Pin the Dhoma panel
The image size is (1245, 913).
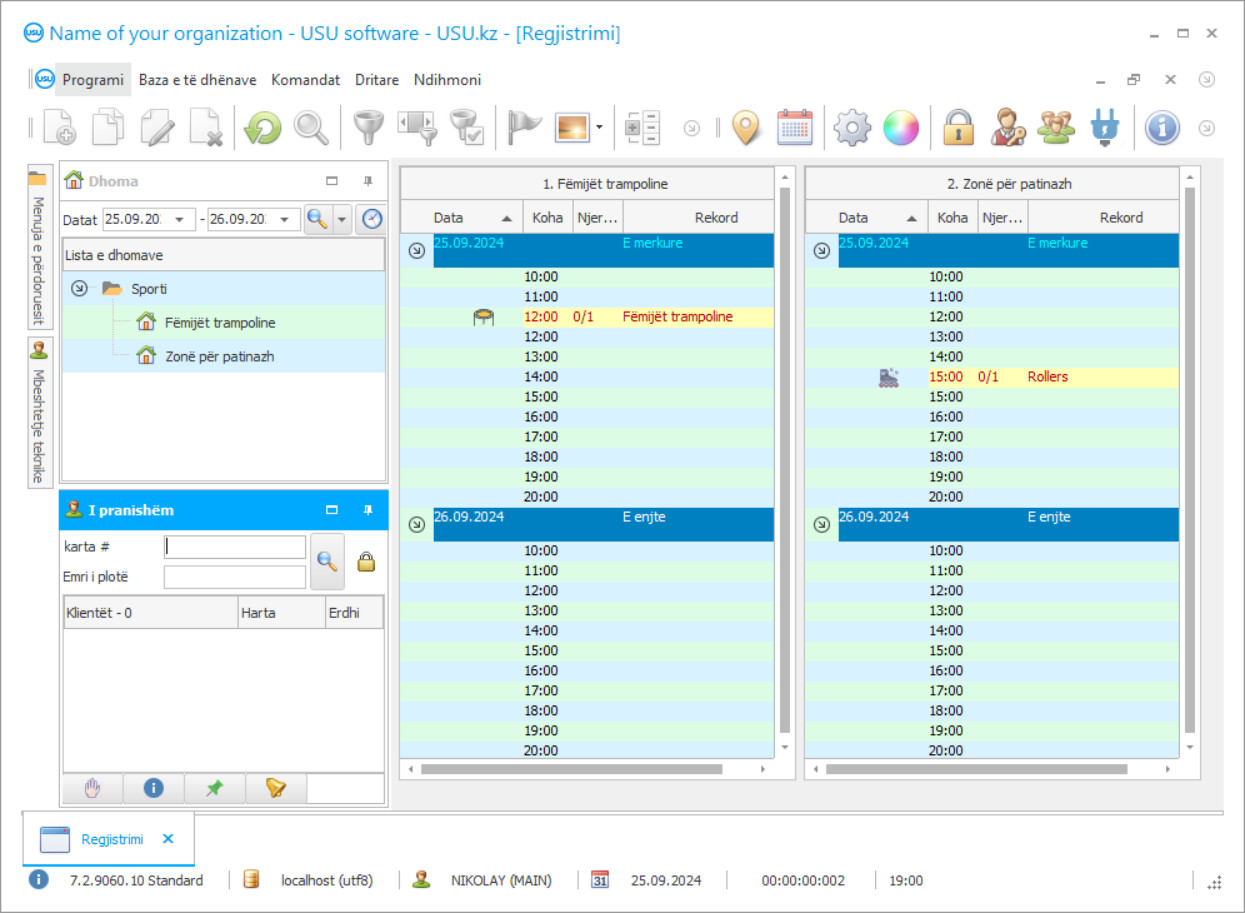point(368,181)
